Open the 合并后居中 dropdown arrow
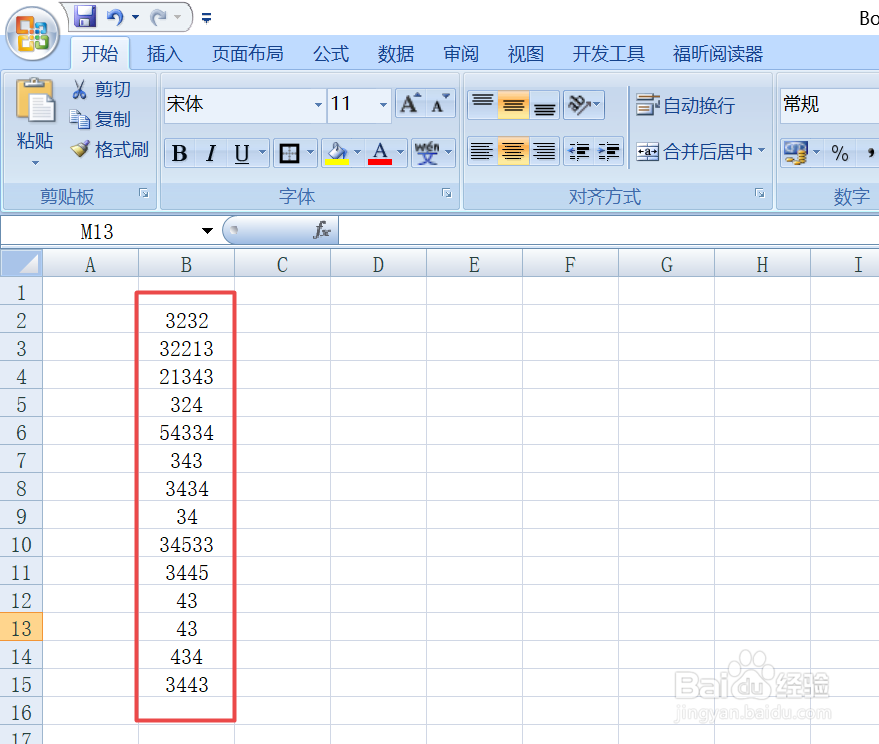Screen dimensions: 879x744 (761, 150)
